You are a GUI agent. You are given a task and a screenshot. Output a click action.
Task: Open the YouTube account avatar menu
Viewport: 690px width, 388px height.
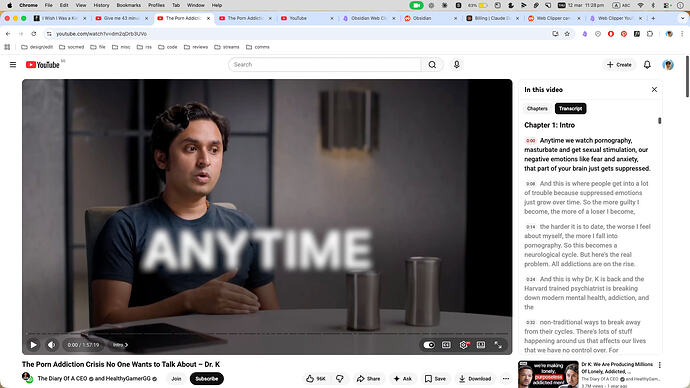668,65
